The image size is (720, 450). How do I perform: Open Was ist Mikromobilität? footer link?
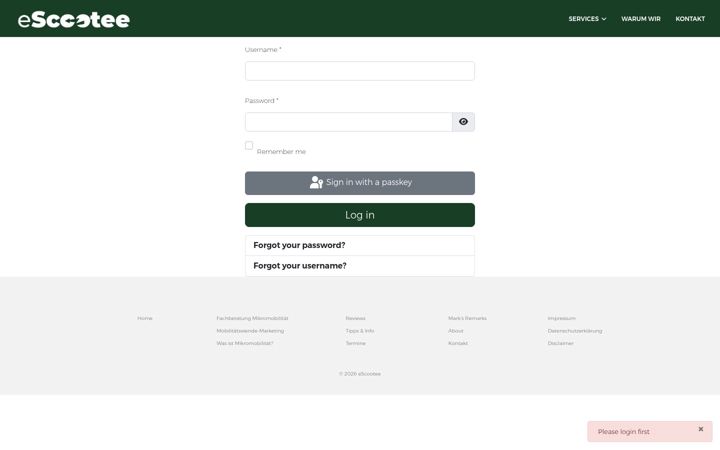click(245, 343)
